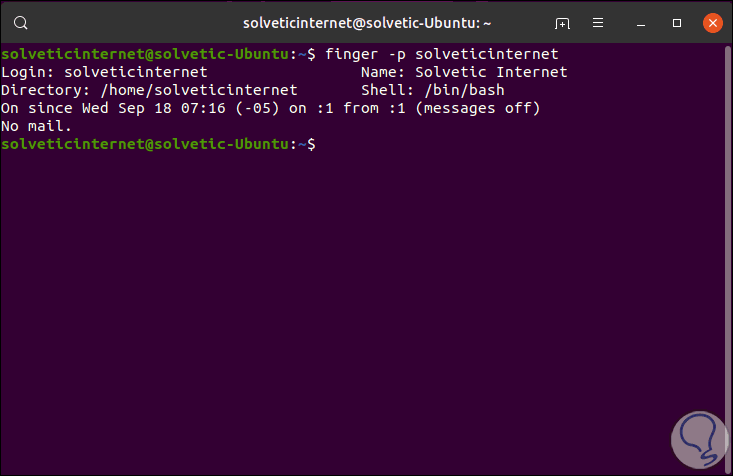Click the Name: Solvetic Internet text
The height and width of the screenshot is (476, 733).
coord(463,72)
